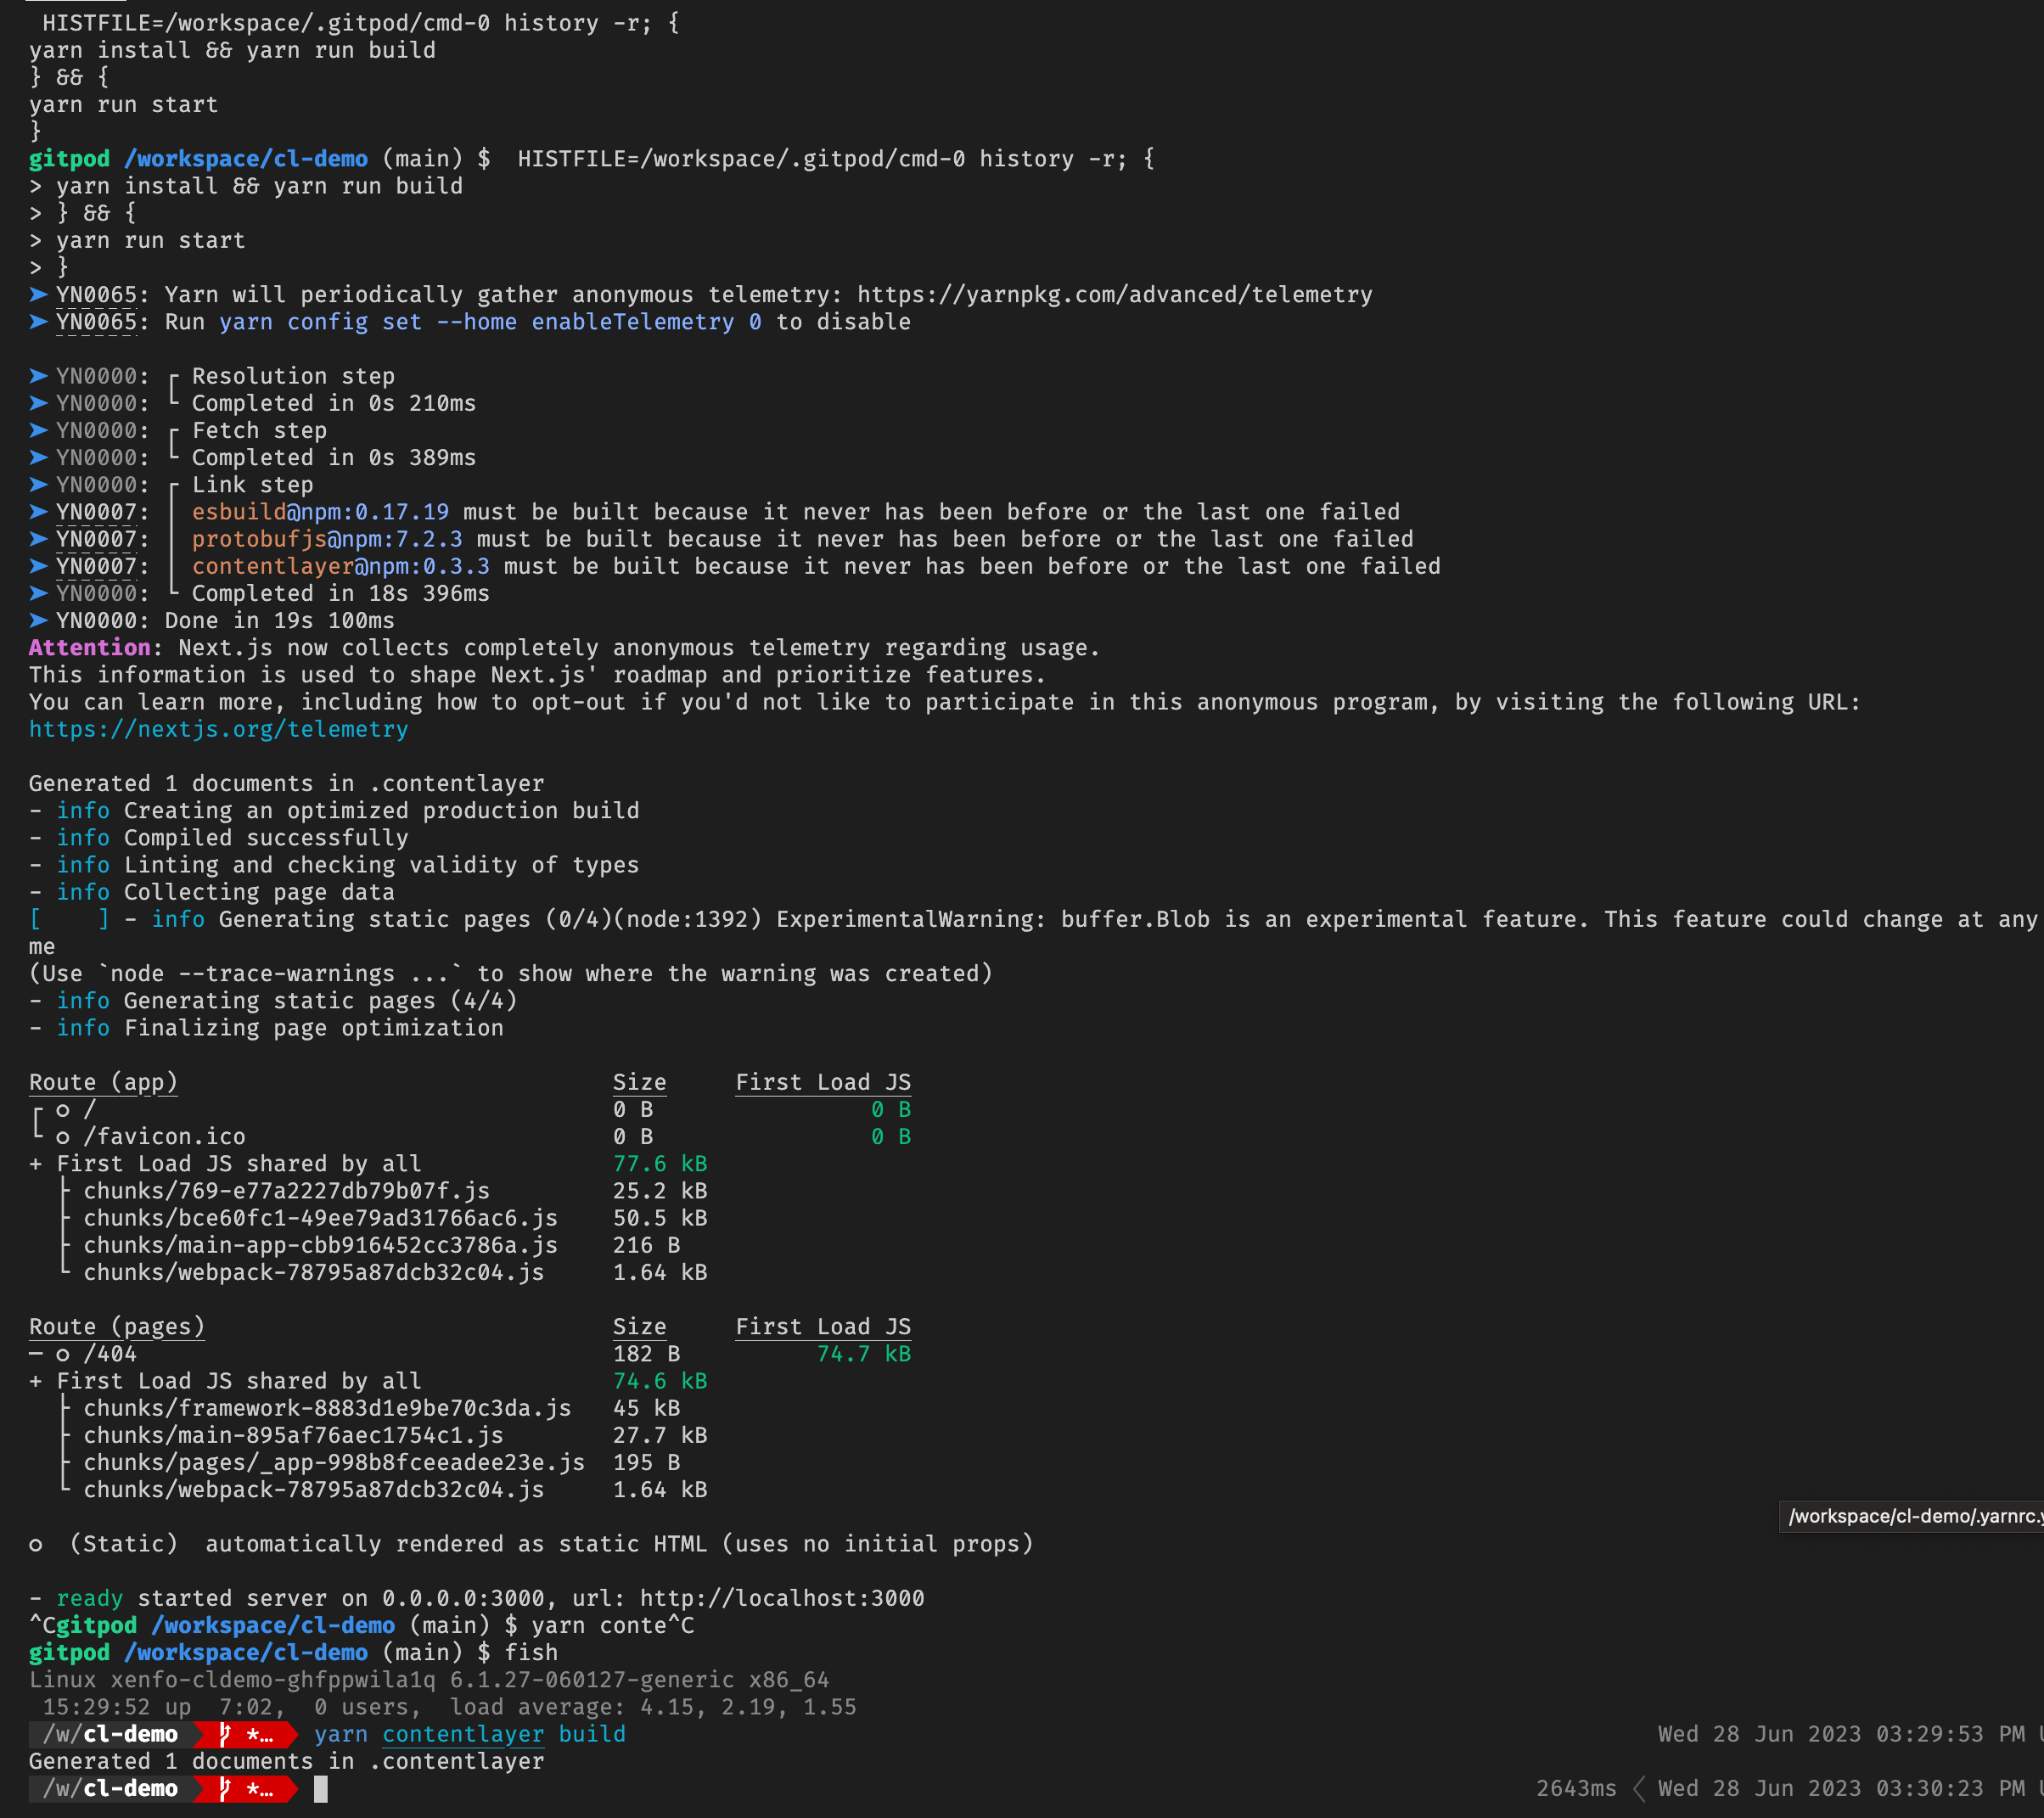Click the underlined contentlayer word in the build command
The image size is (2044, 1818).
[463, 1734]
